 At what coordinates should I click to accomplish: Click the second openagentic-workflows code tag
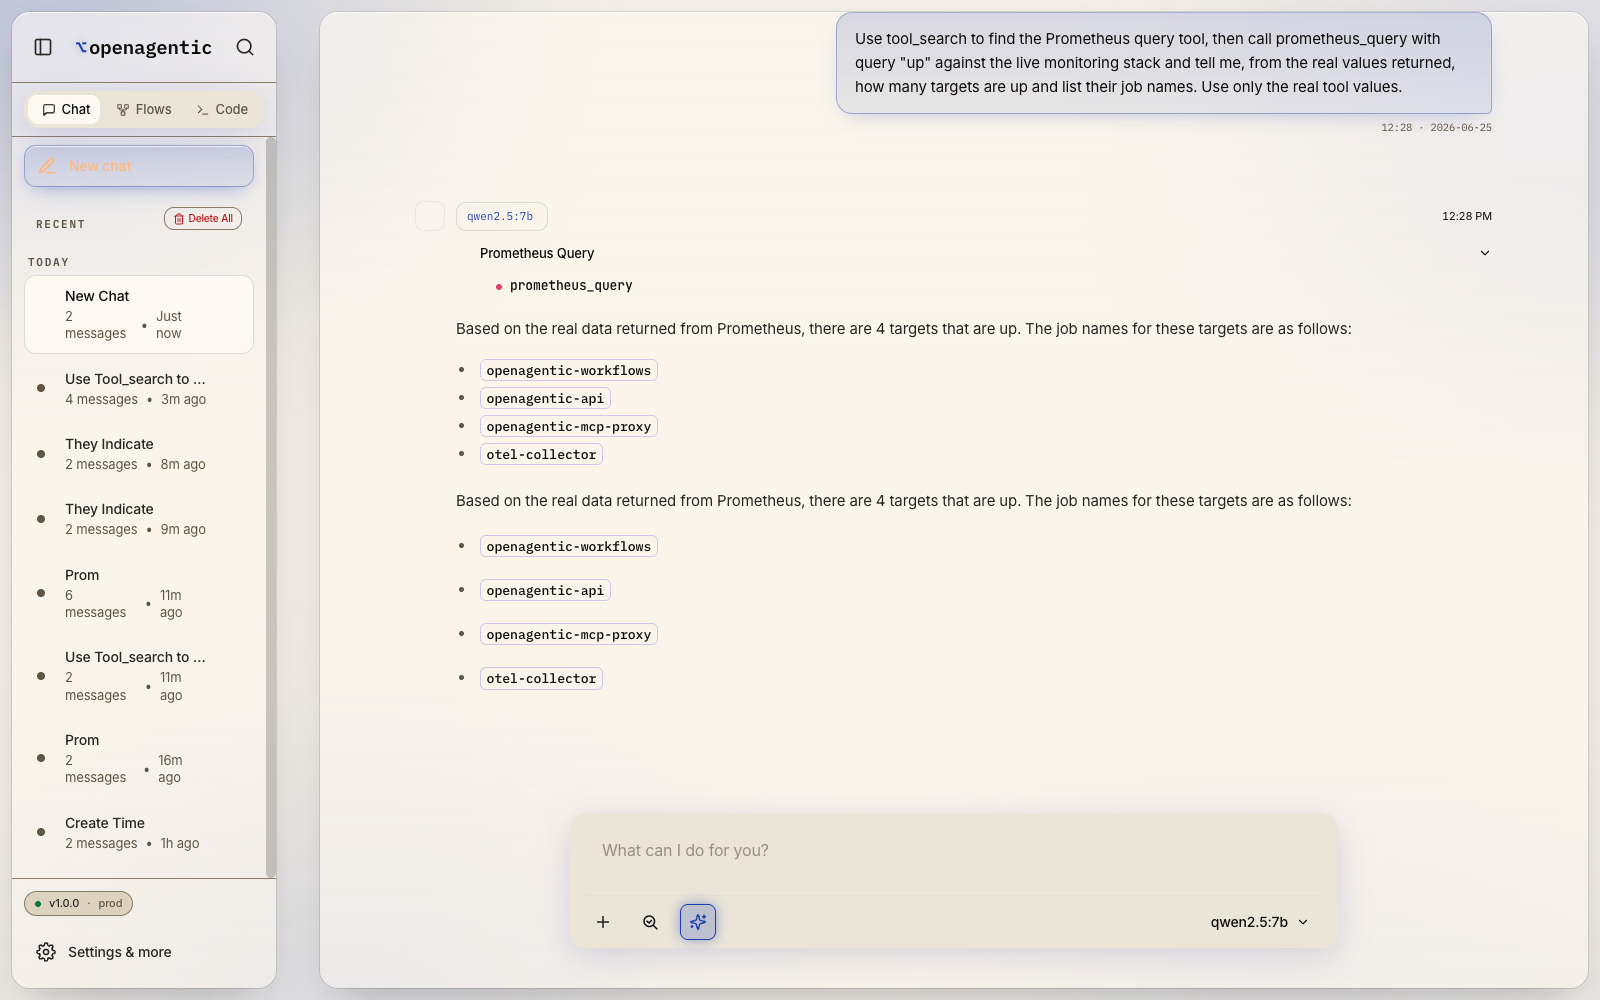click(x=569, y=546)
